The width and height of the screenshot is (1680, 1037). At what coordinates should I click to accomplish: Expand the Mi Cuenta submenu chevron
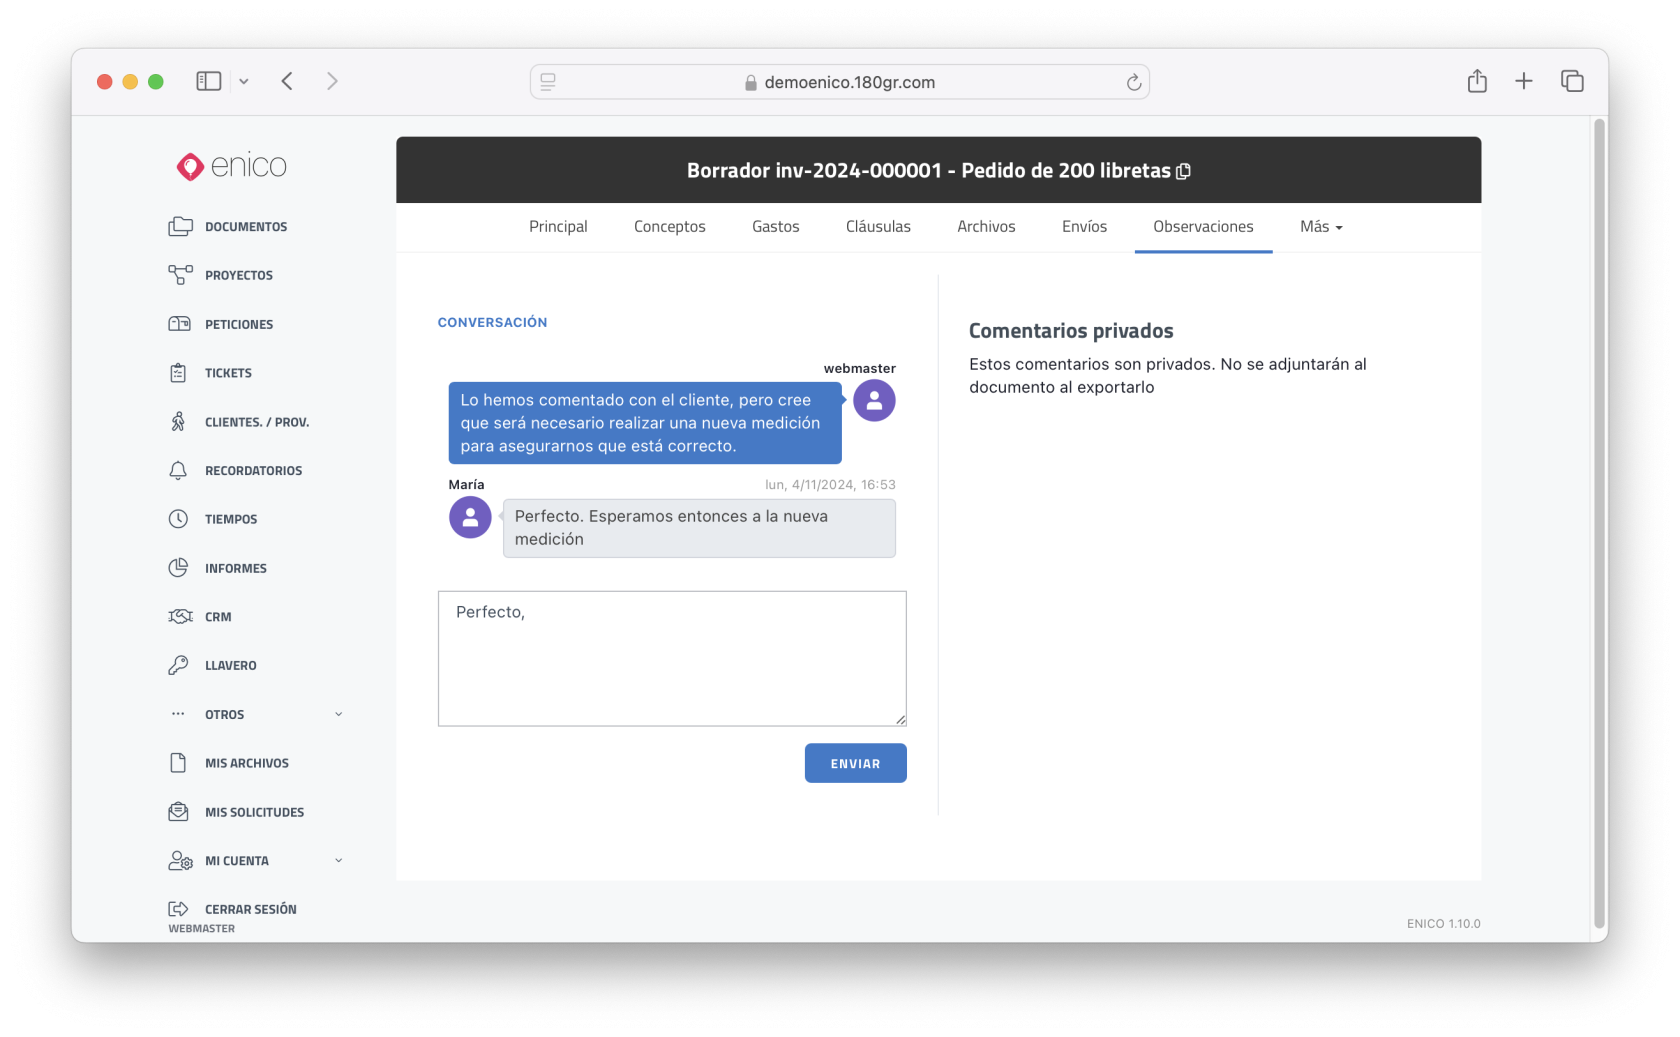(x=338, y=861)
